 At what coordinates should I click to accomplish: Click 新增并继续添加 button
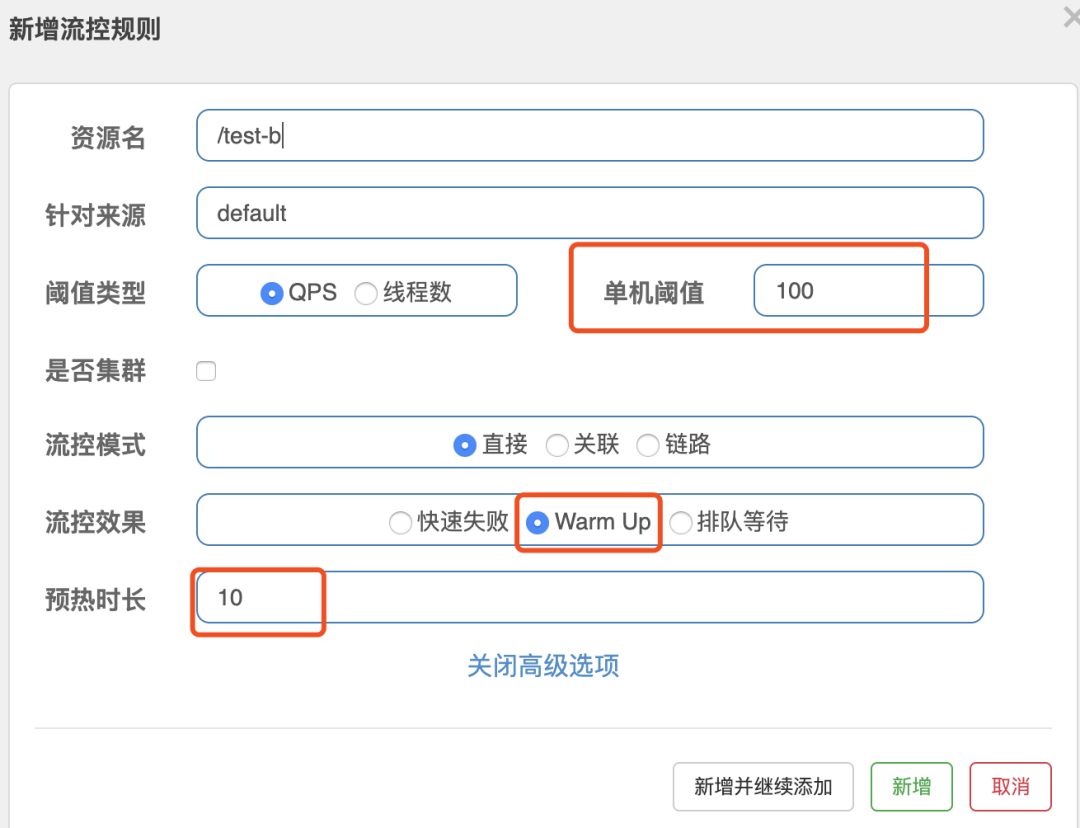[763, 787]
